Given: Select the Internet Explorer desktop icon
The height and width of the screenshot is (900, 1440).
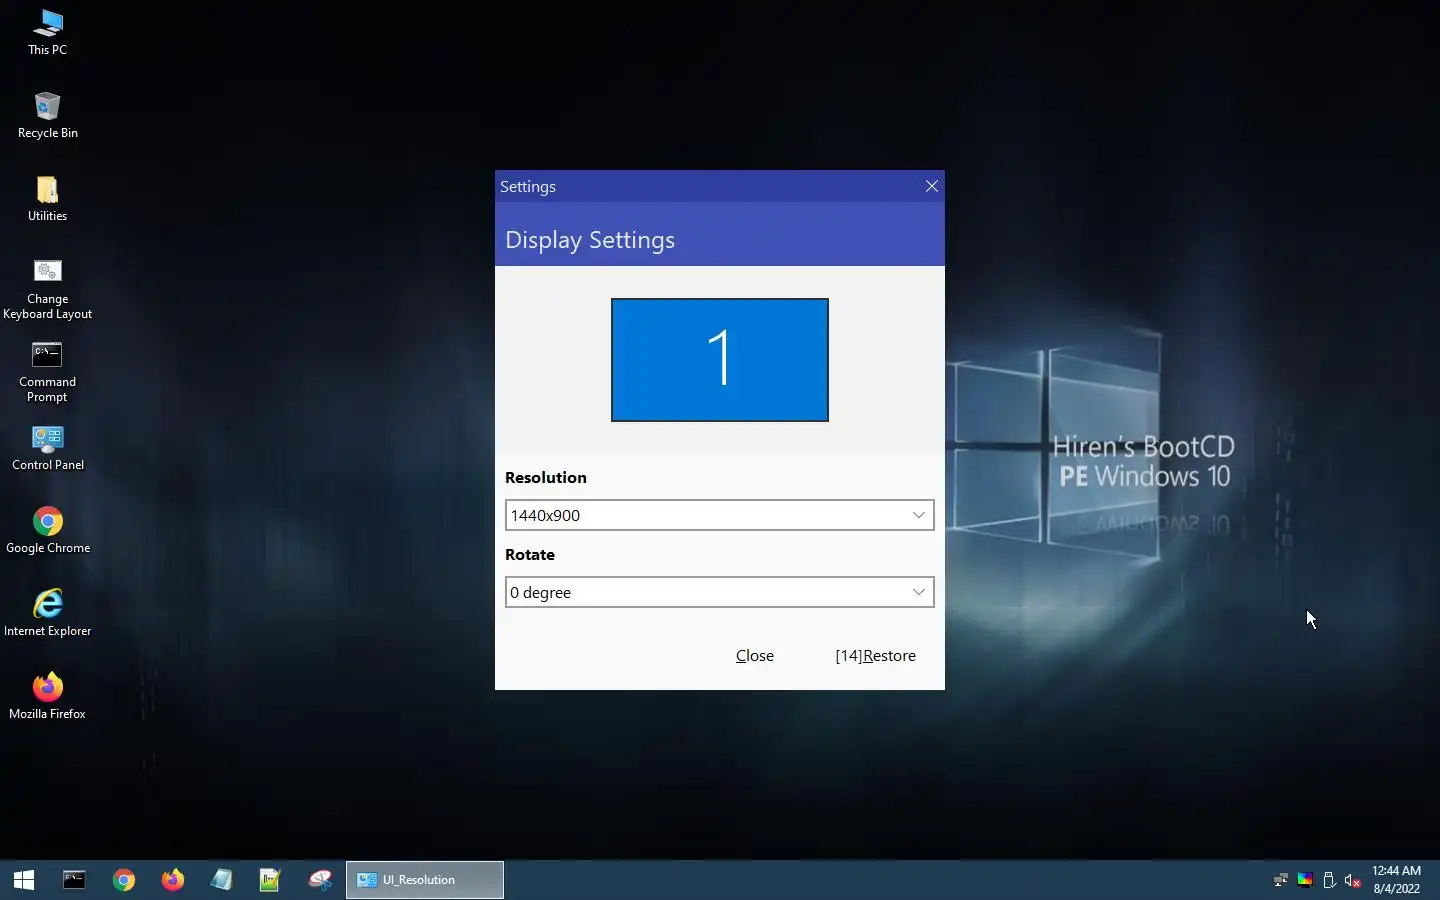Looking at the screenshot, I should [47, 613].
